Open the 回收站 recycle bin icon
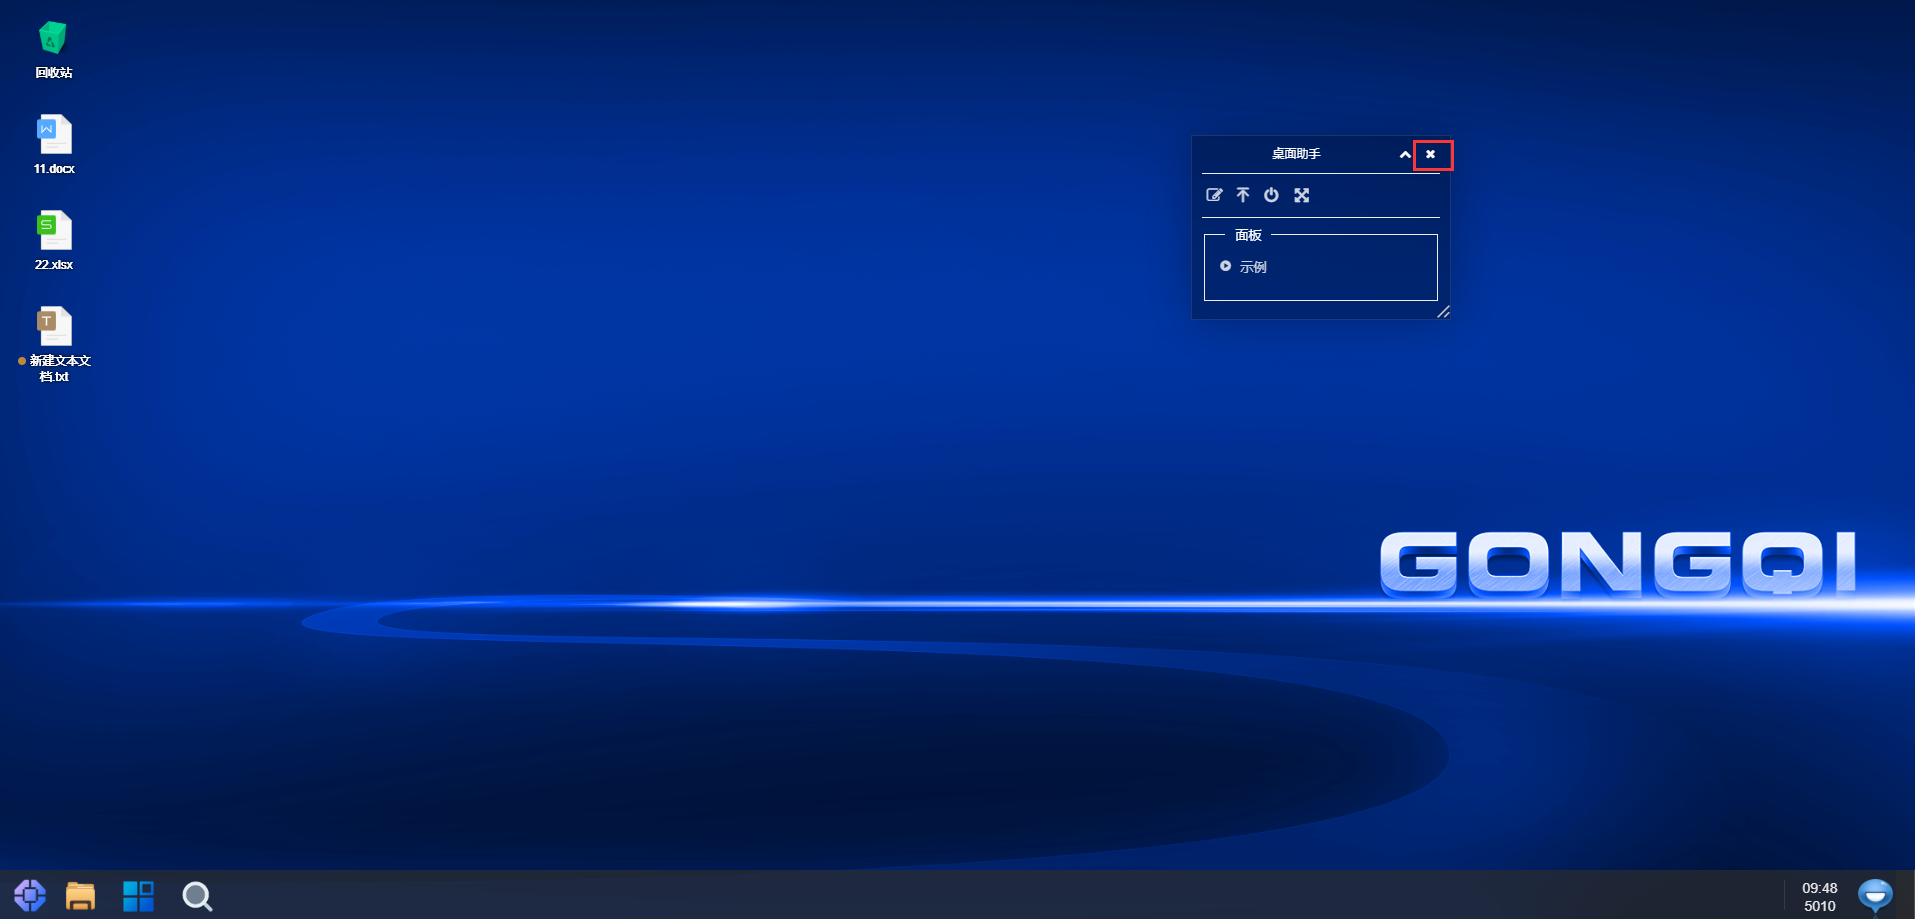Screen dimensions: 1915x919 (x=53, y=39)
